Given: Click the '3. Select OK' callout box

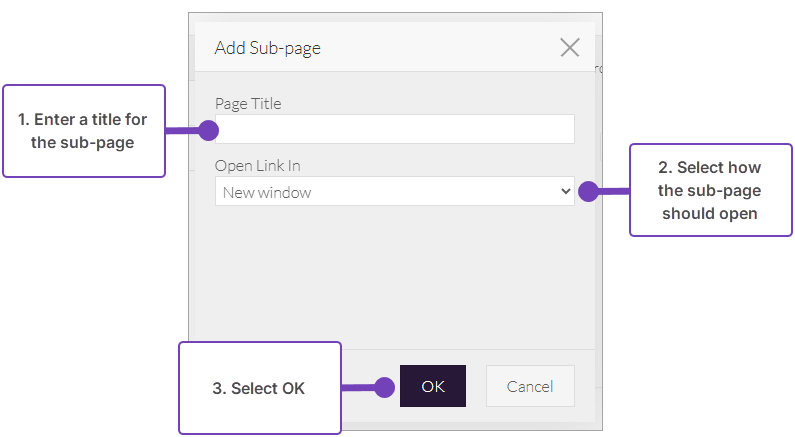Looking at the screenshot, I should coord(259,388).
